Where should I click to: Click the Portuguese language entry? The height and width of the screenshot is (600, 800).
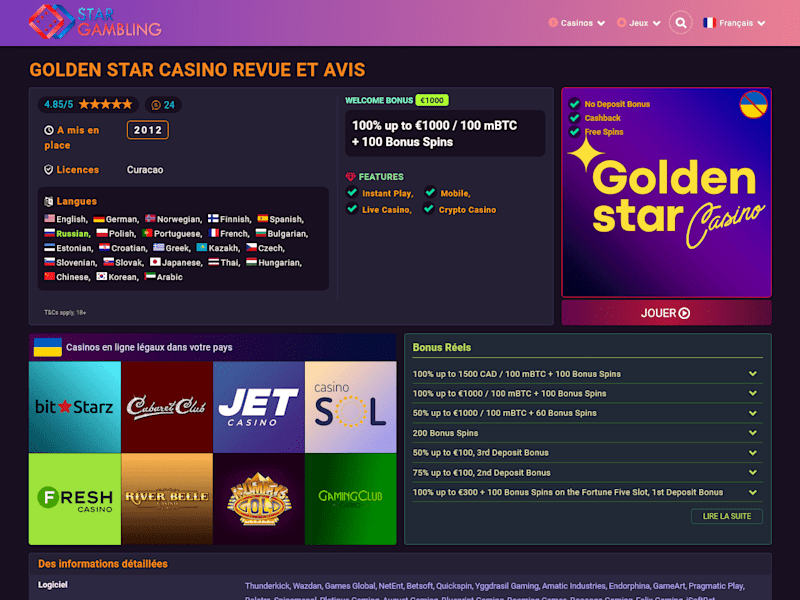tap(172, 234)
